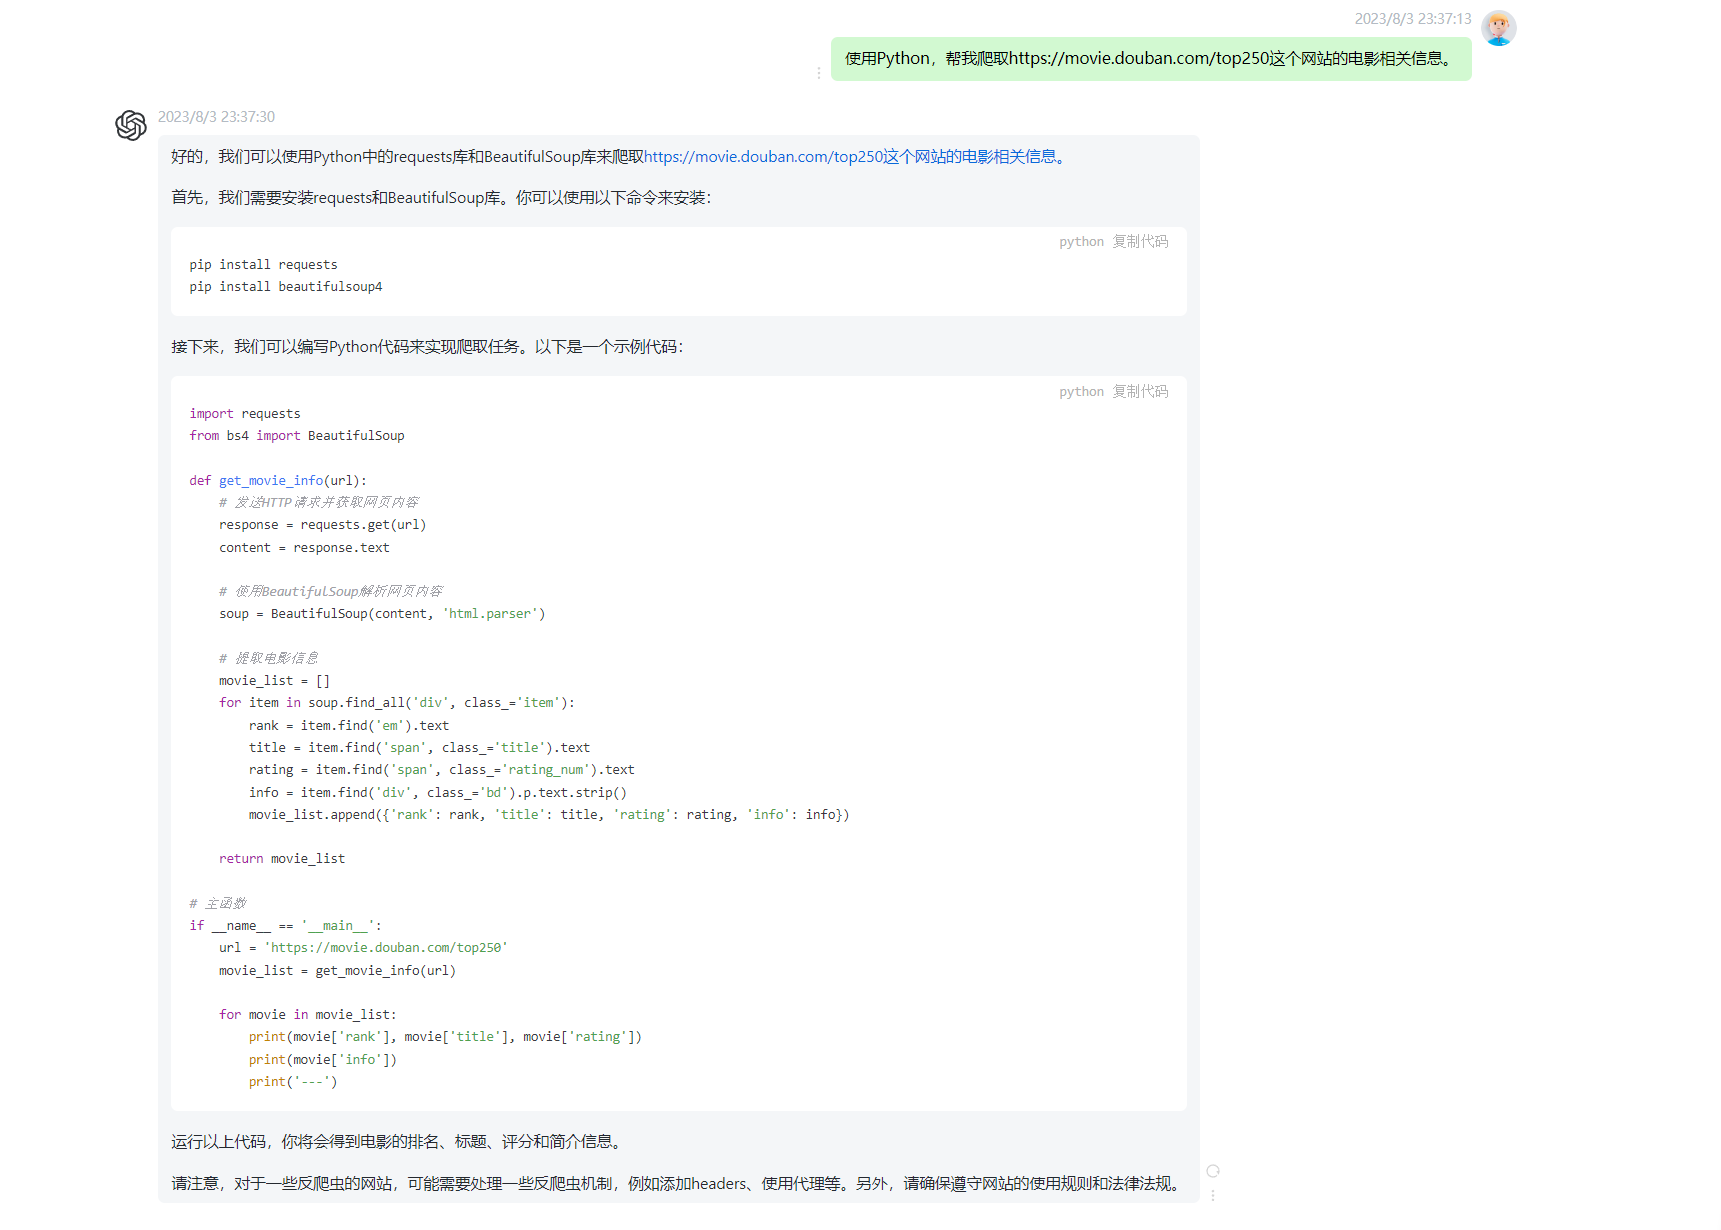
Task: Click the sentence starting with 接下来
Action: [427, 347]
